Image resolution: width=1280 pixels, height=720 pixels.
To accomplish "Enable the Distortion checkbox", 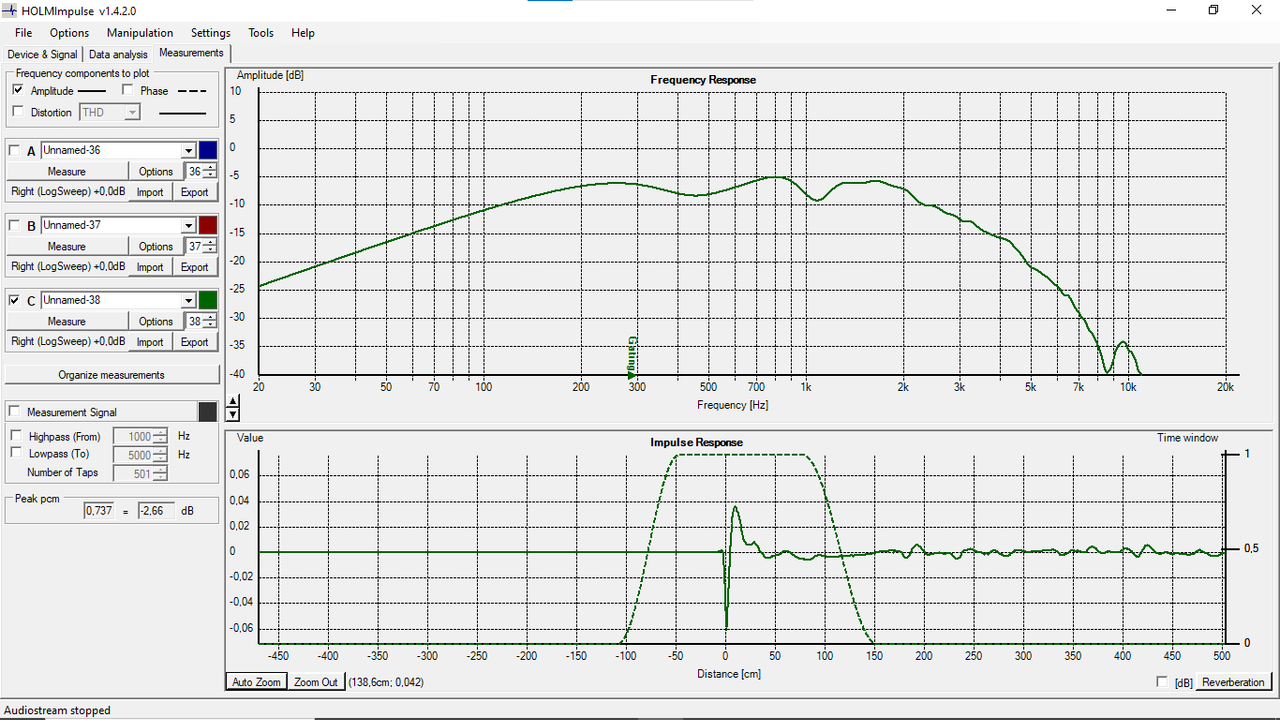I will (x=17, y=112).
